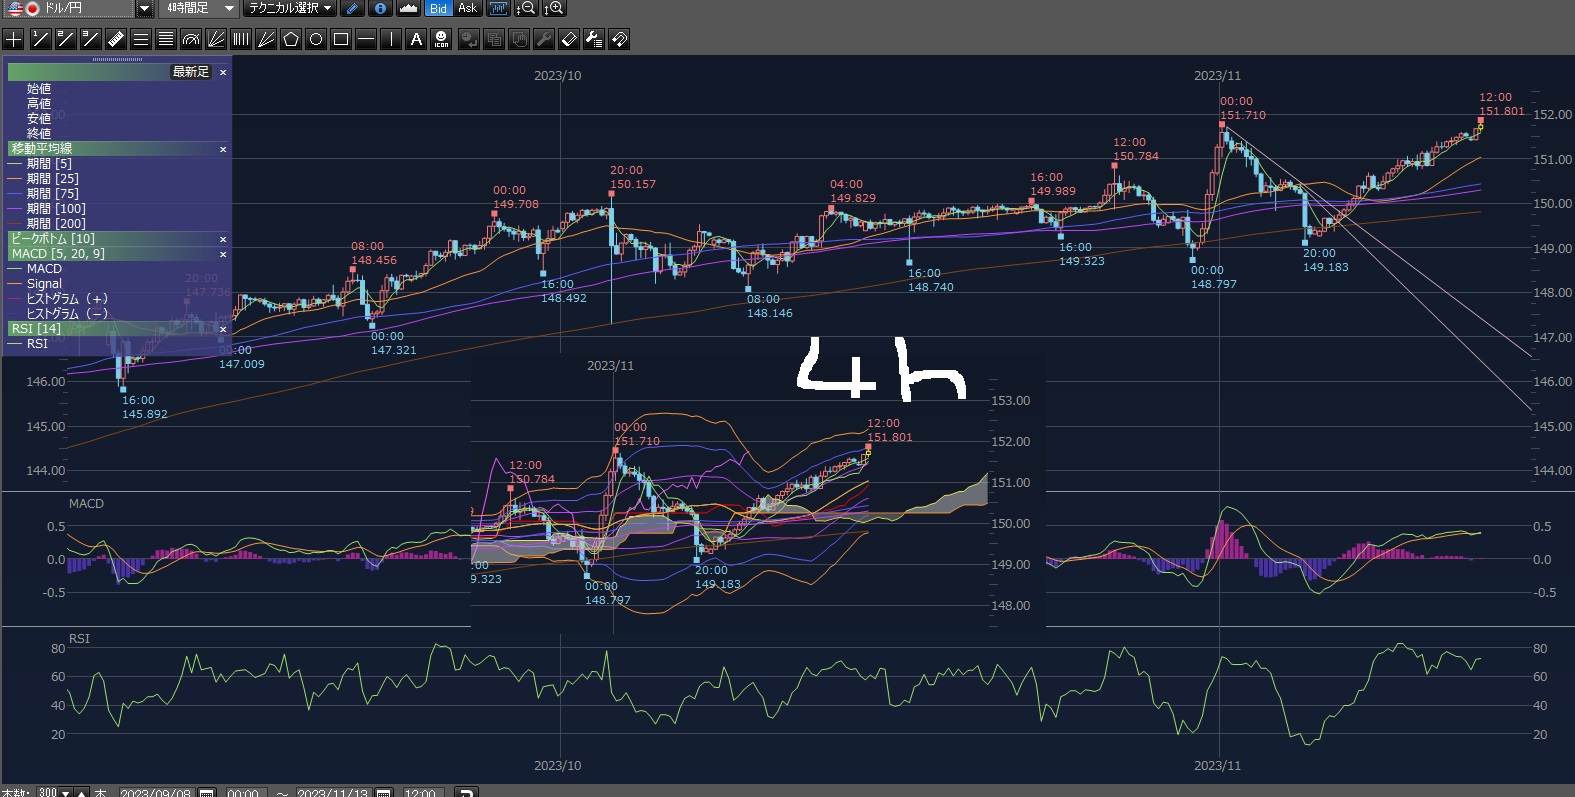This screenshot has width=1575, height=797.
Task: Pick the text annotation A tool
Action: [416, 39]
